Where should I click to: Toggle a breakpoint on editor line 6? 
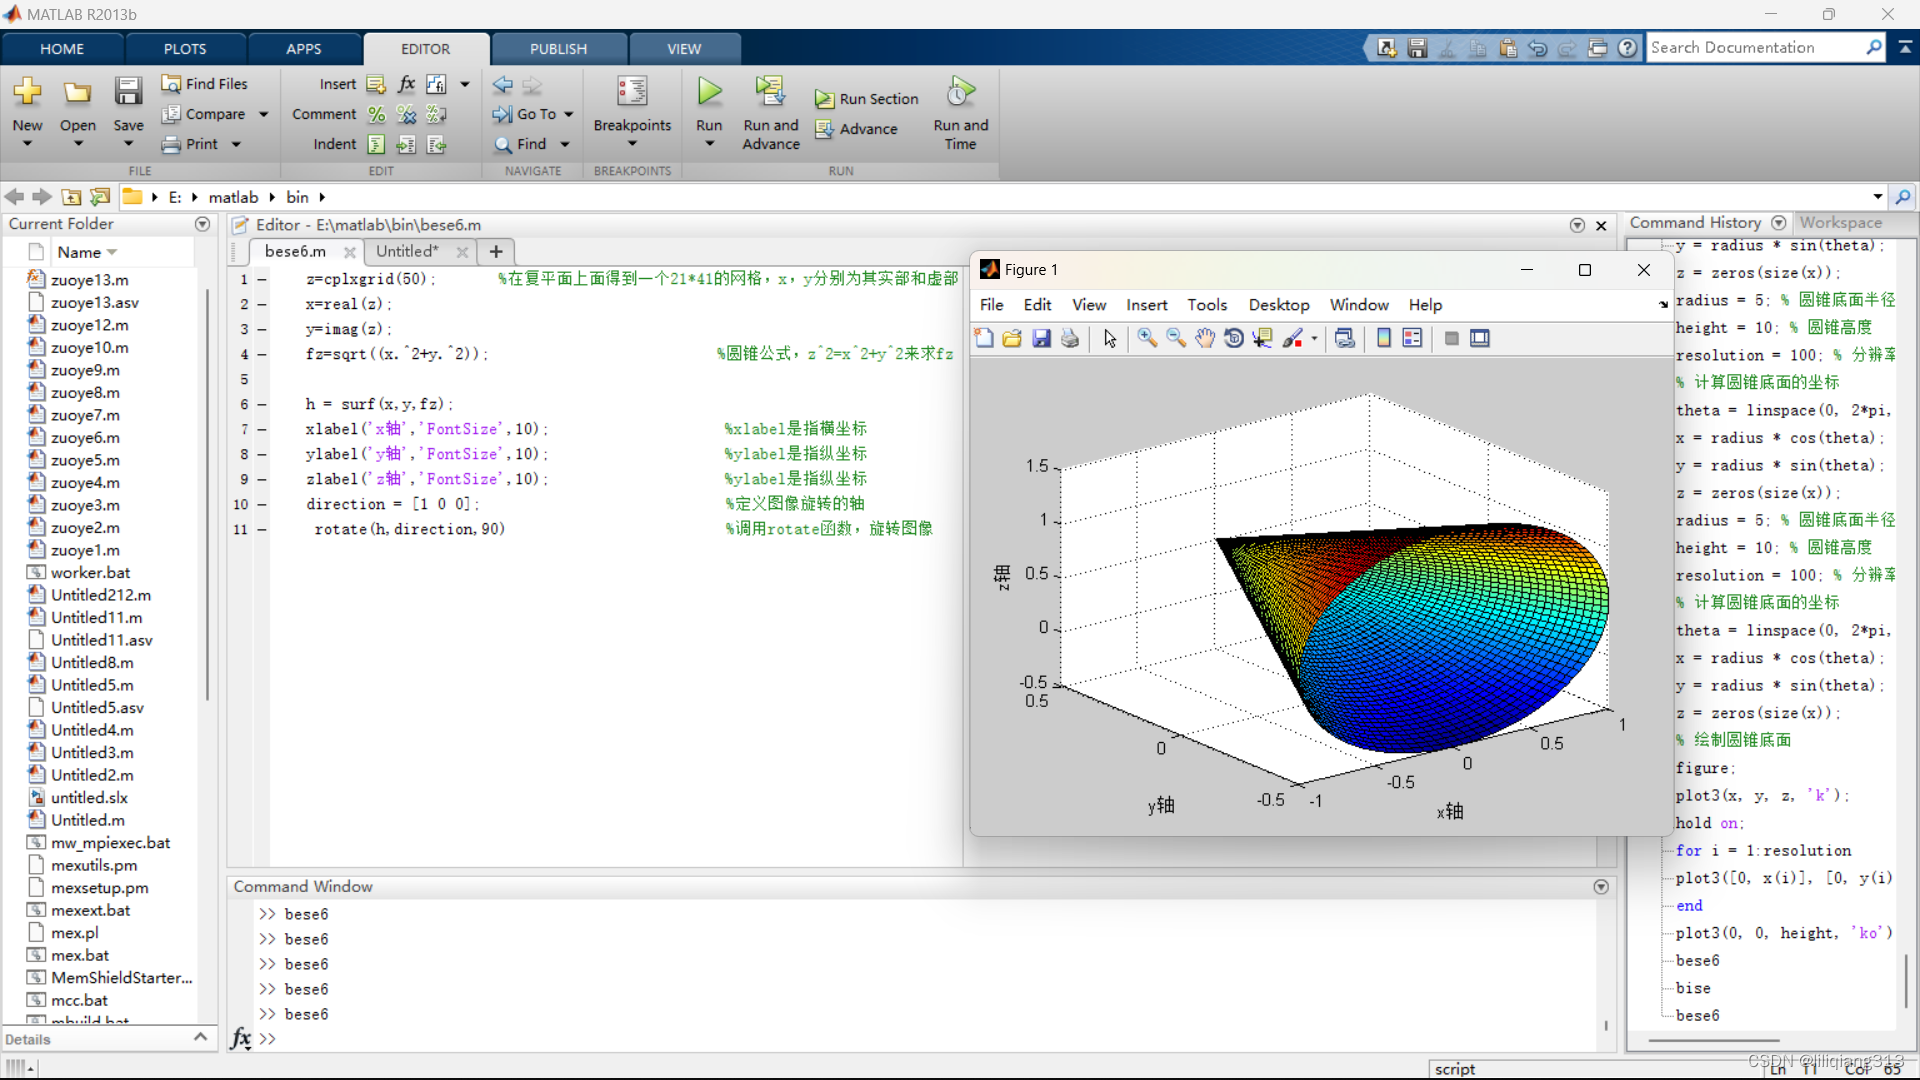tap(262, 405)
